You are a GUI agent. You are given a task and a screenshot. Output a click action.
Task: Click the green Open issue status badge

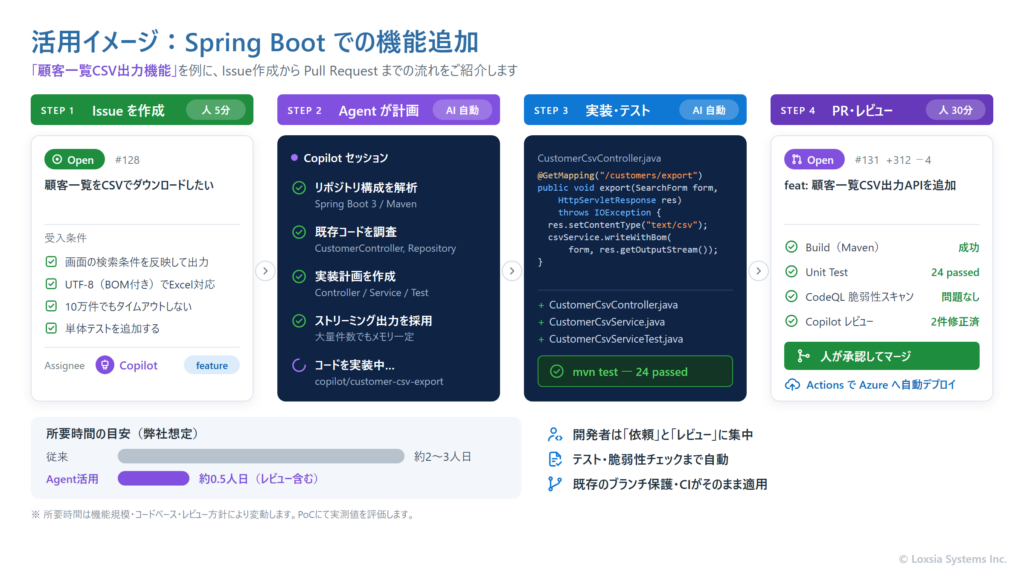[x=74, y=159]
